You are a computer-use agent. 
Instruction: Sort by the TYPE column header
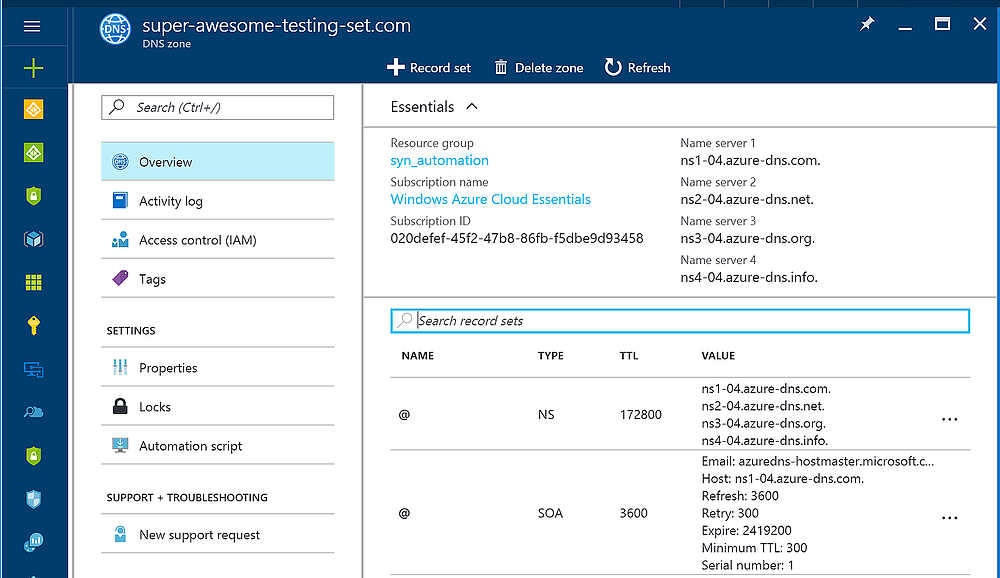[x=550, y=355]
